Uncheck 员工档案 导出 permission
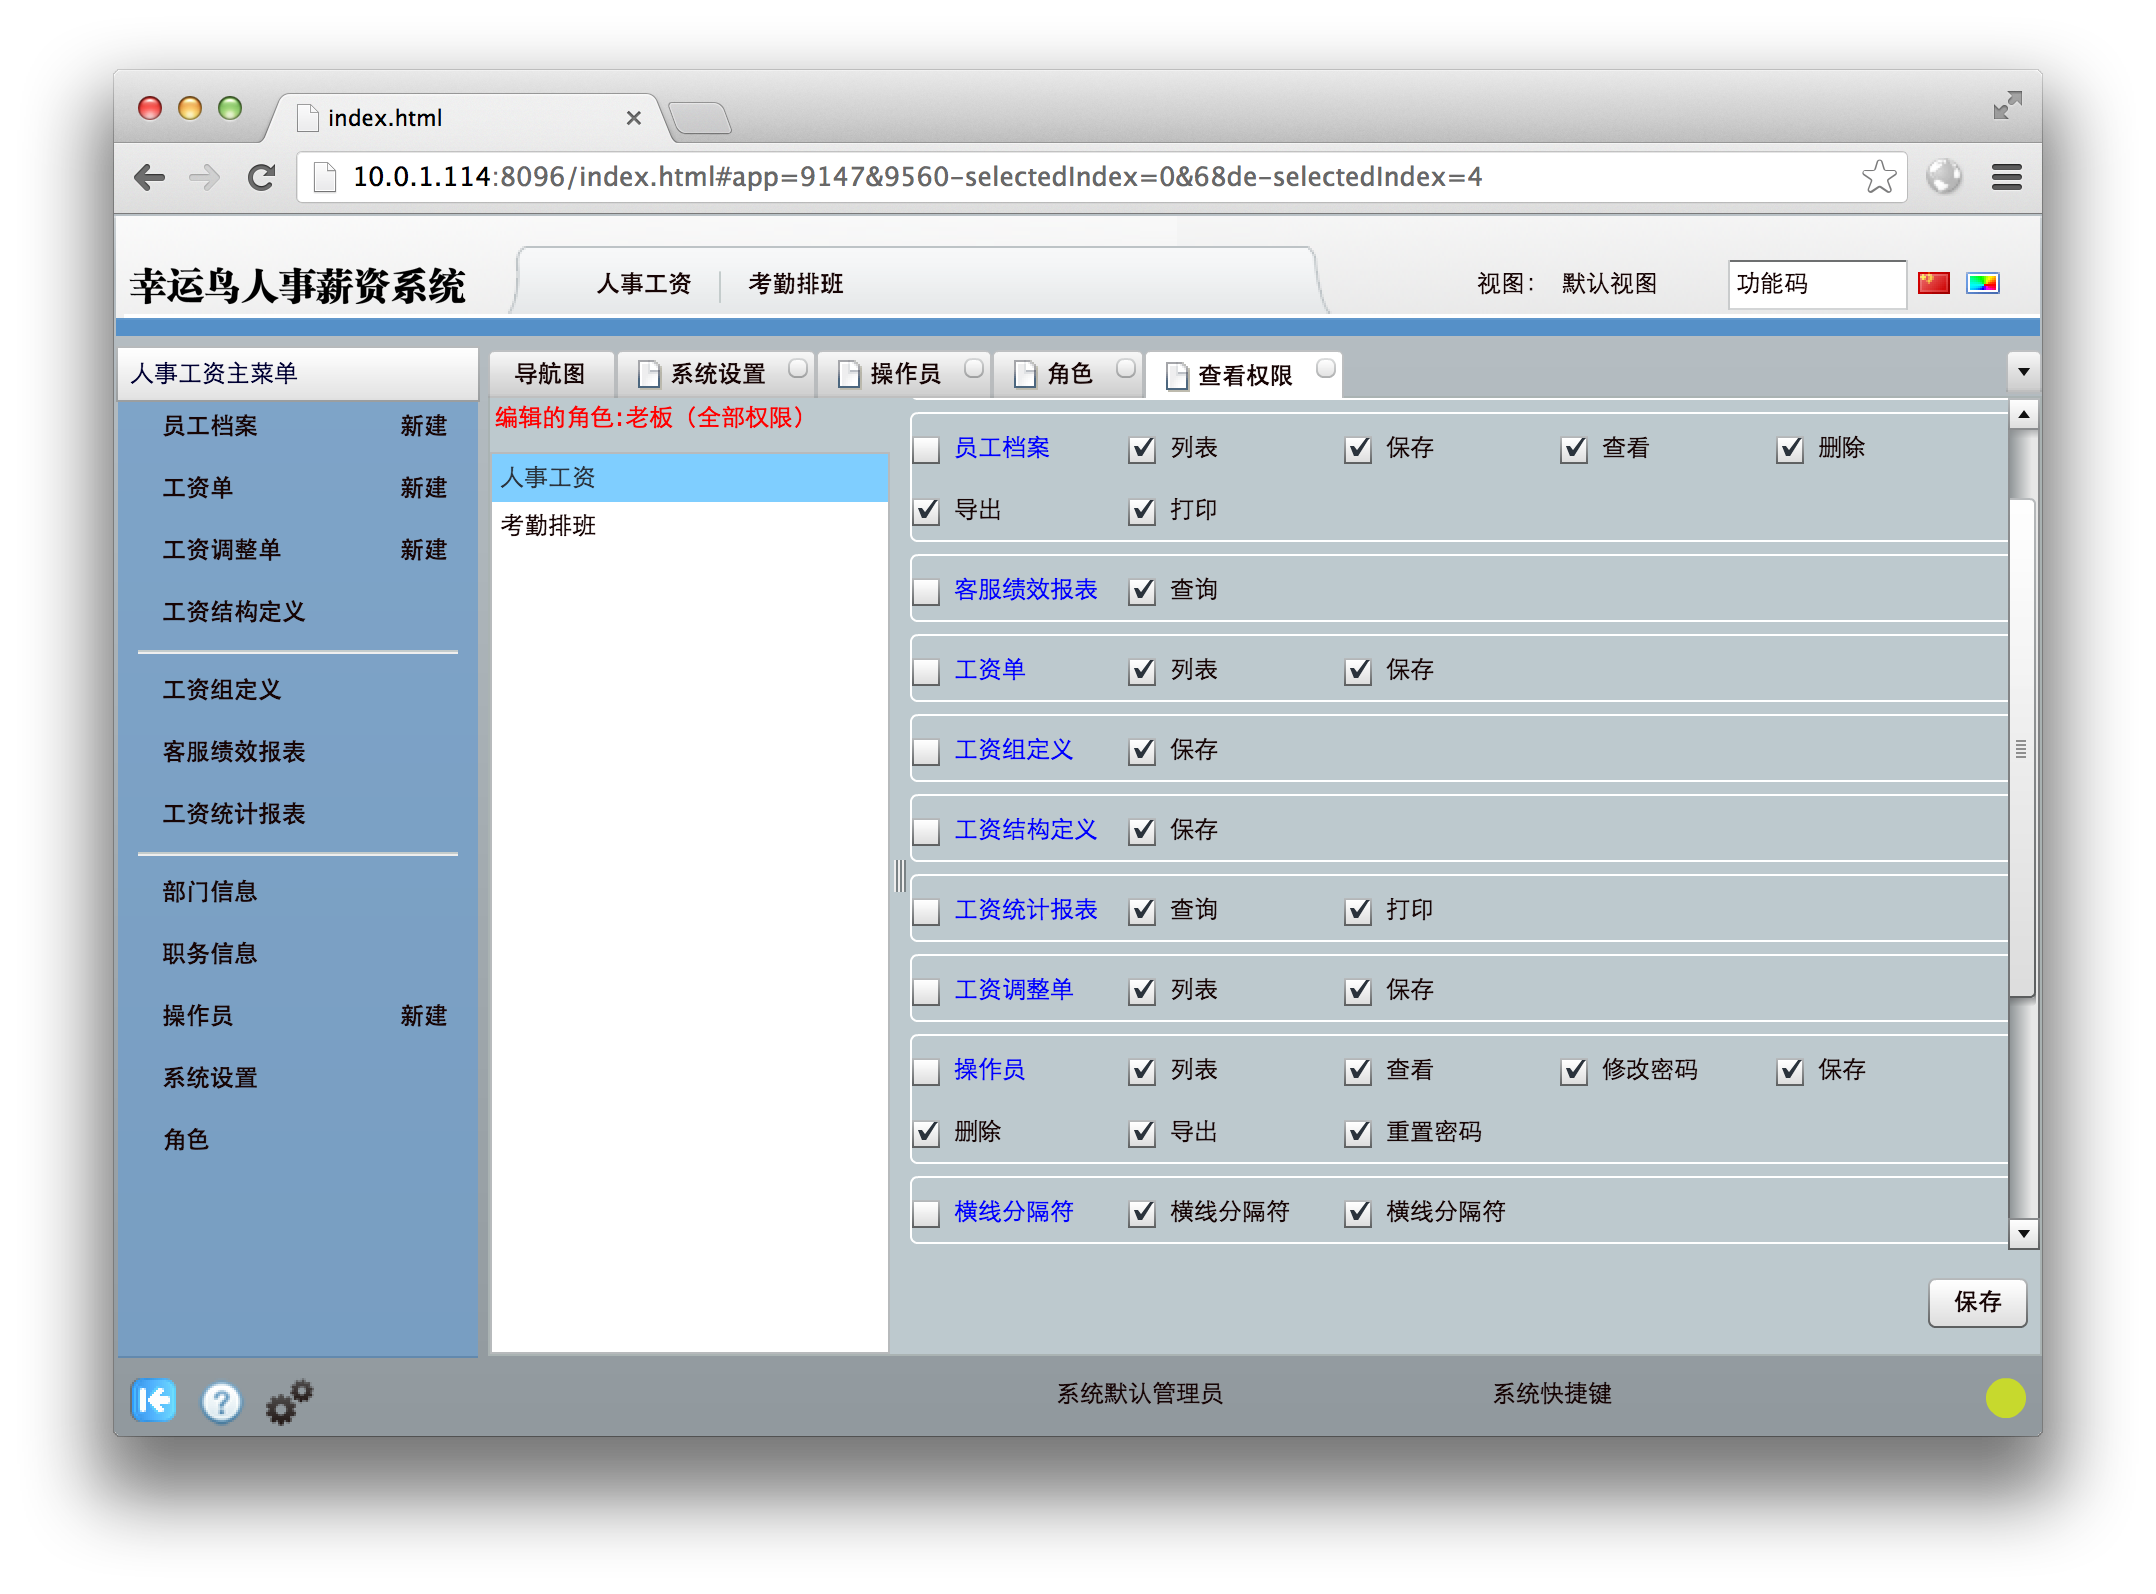 [927, 511]
